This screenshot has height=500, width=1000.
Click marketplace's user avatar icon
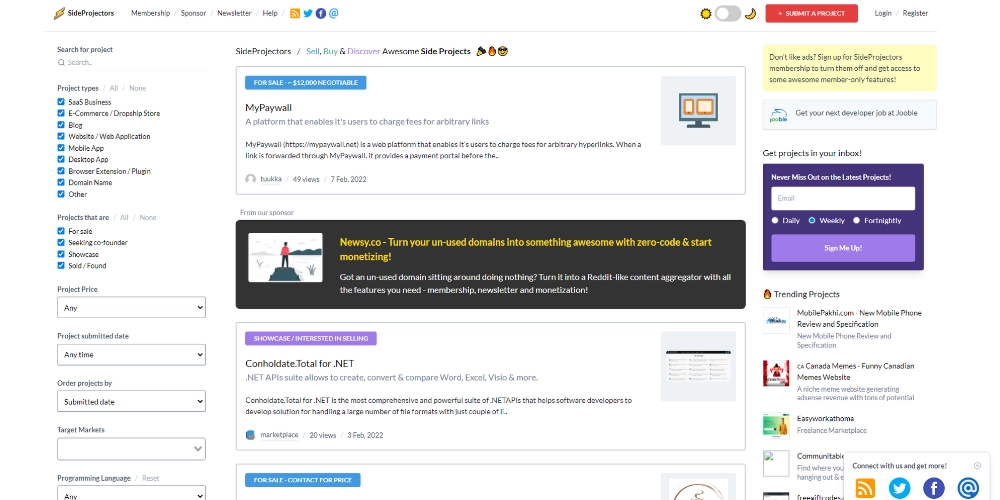point(251,435)
